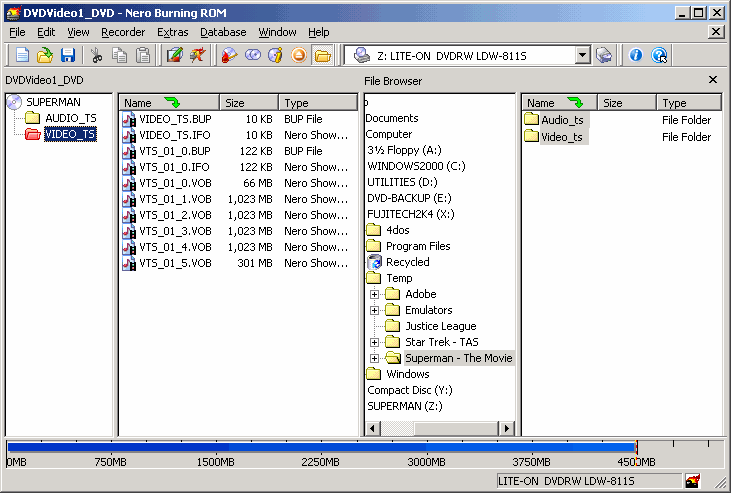Expand Superman - The Movie node
The width and height of the screenshot is (731, 493).
[x=374, y=358]
